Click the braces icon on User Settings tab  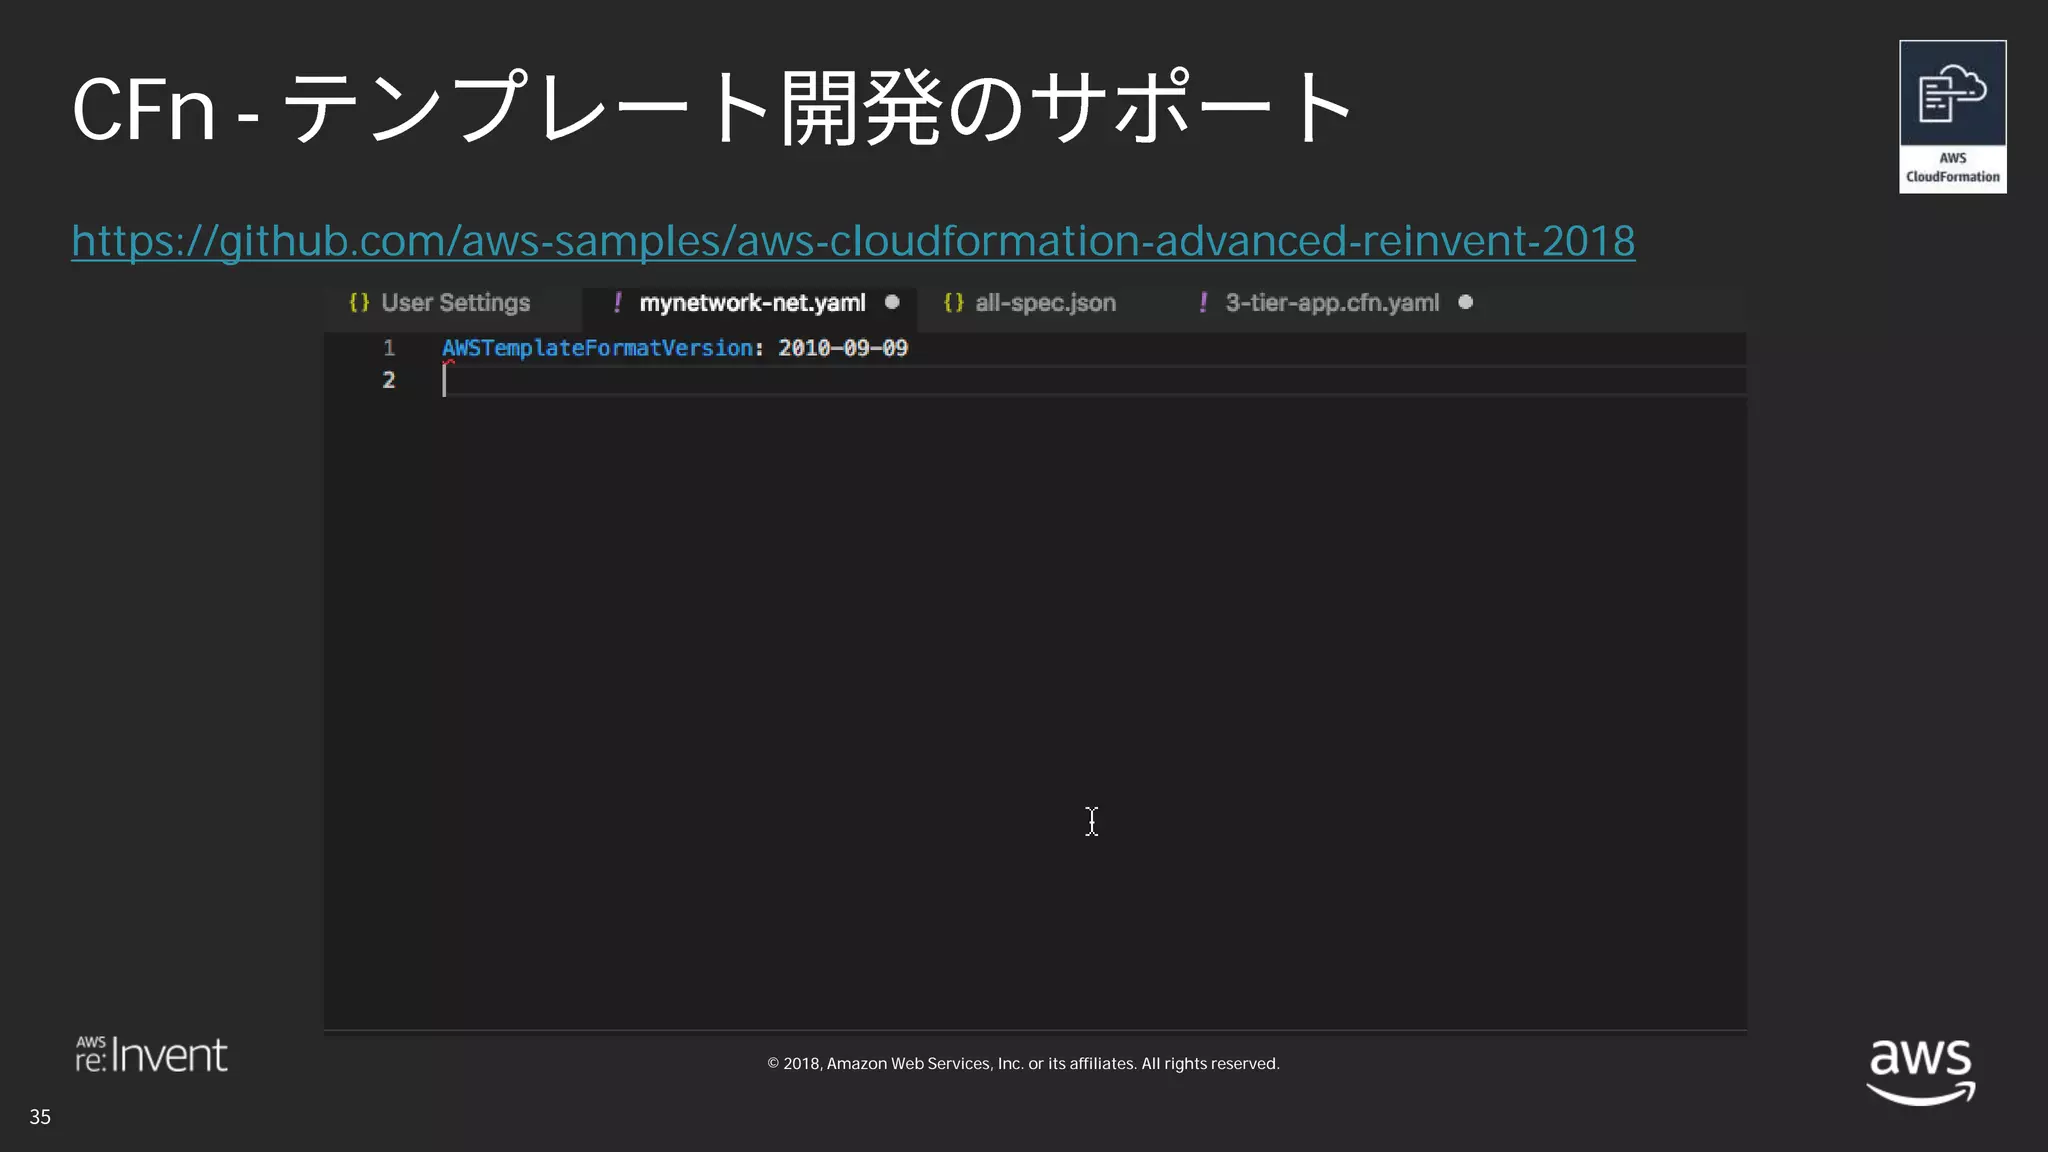[359, 302]
